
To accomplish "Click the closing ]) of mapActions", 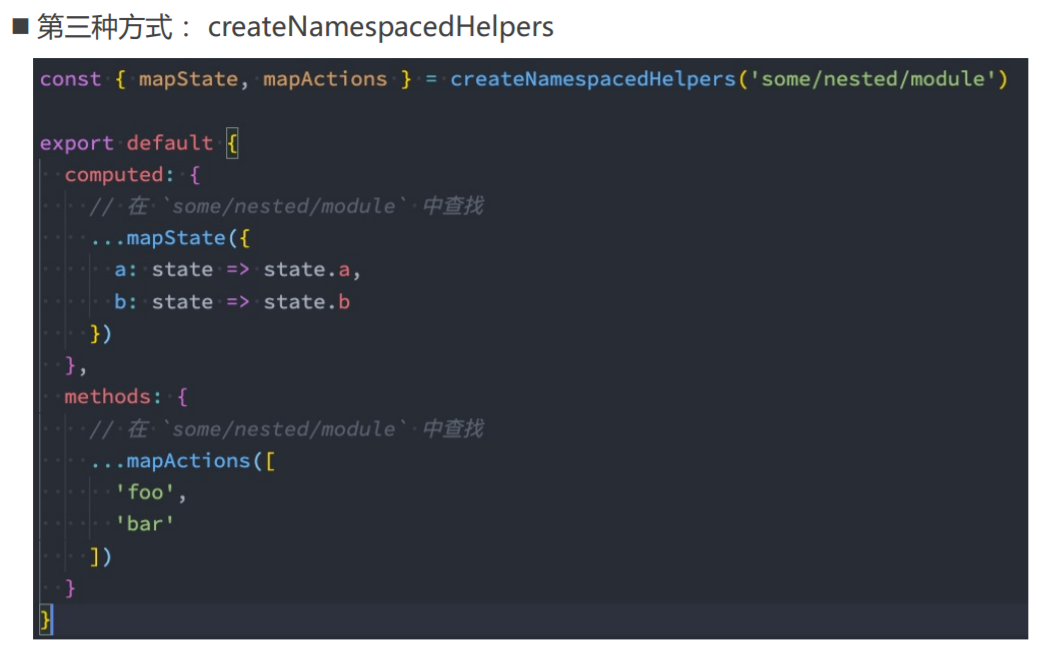I will click(101, 556).
